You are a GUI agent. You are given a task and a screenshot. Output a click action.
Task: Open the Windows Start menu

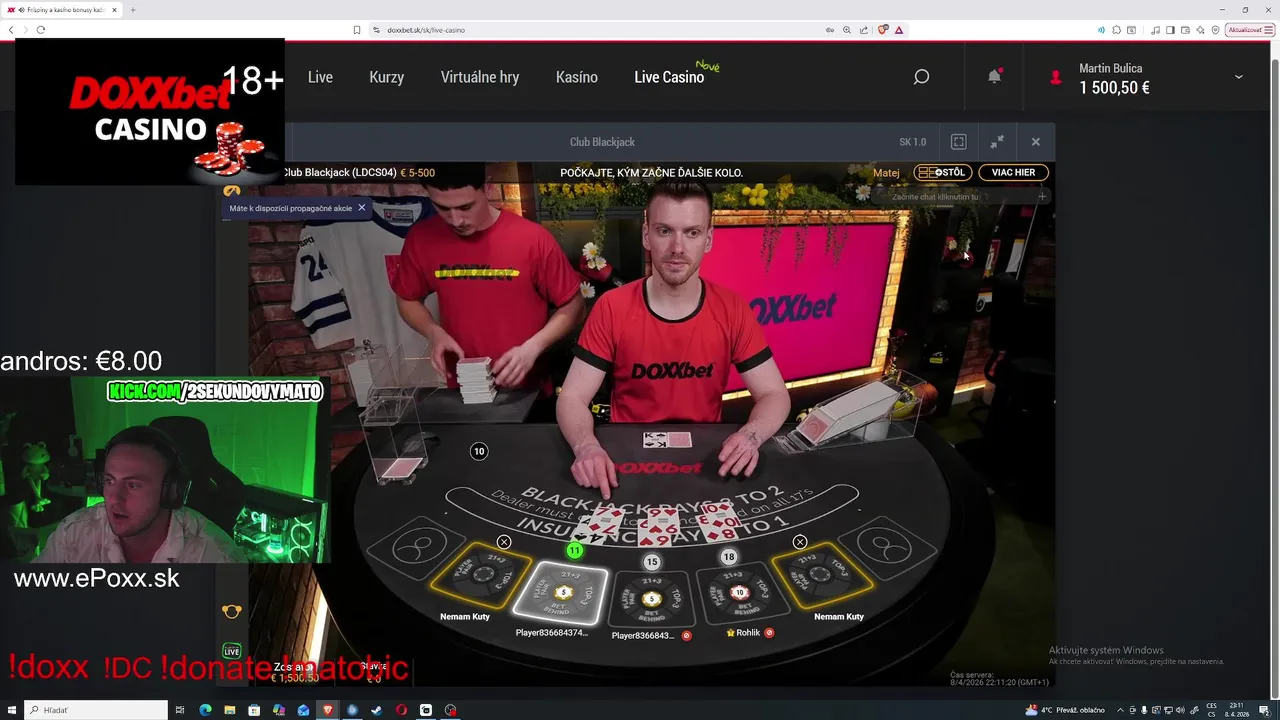click(x=11, y=710)
